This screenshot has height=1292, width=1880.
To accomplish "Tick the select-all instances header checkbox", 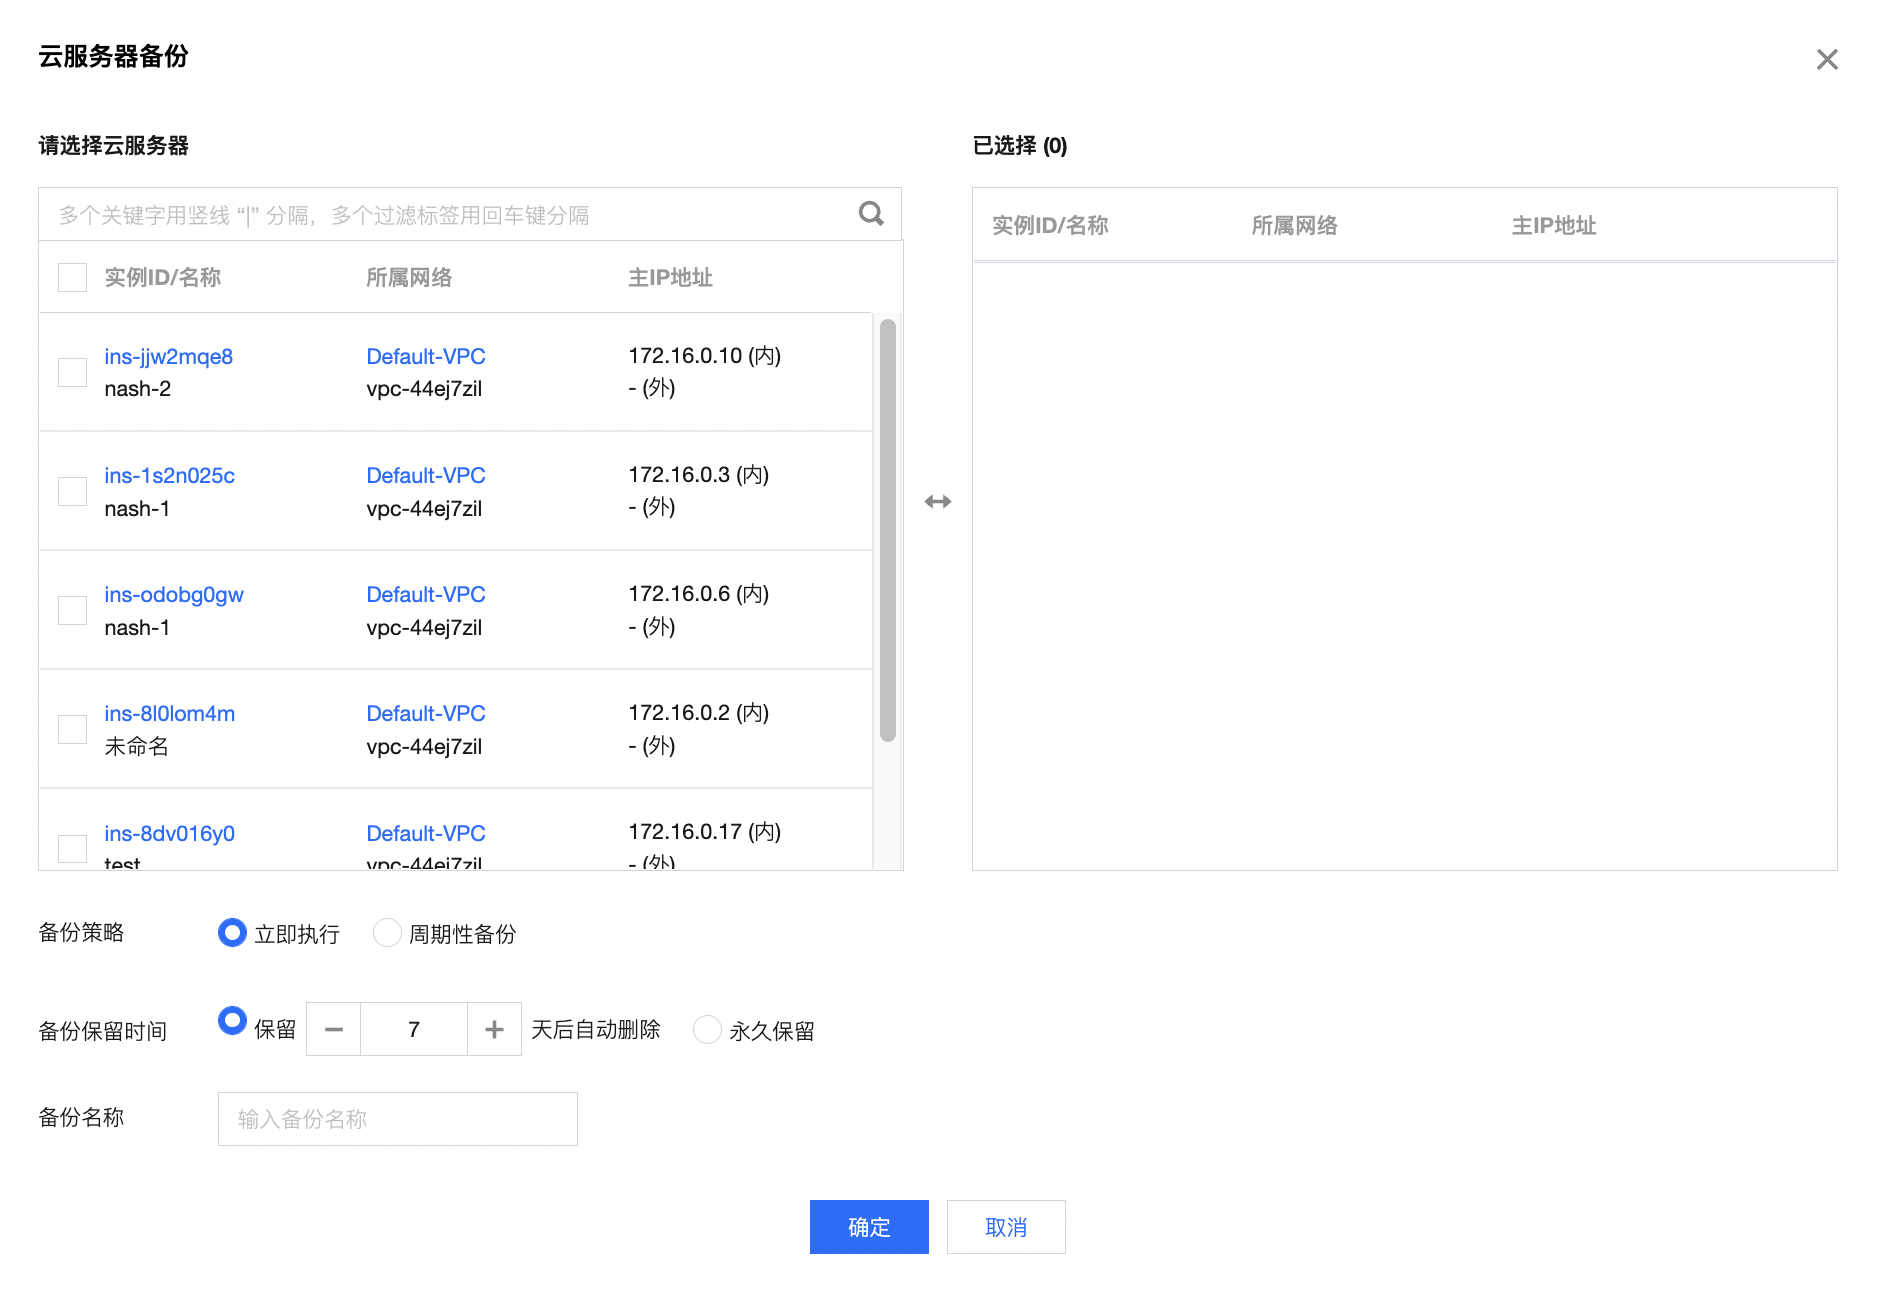I will pos(72,277).
